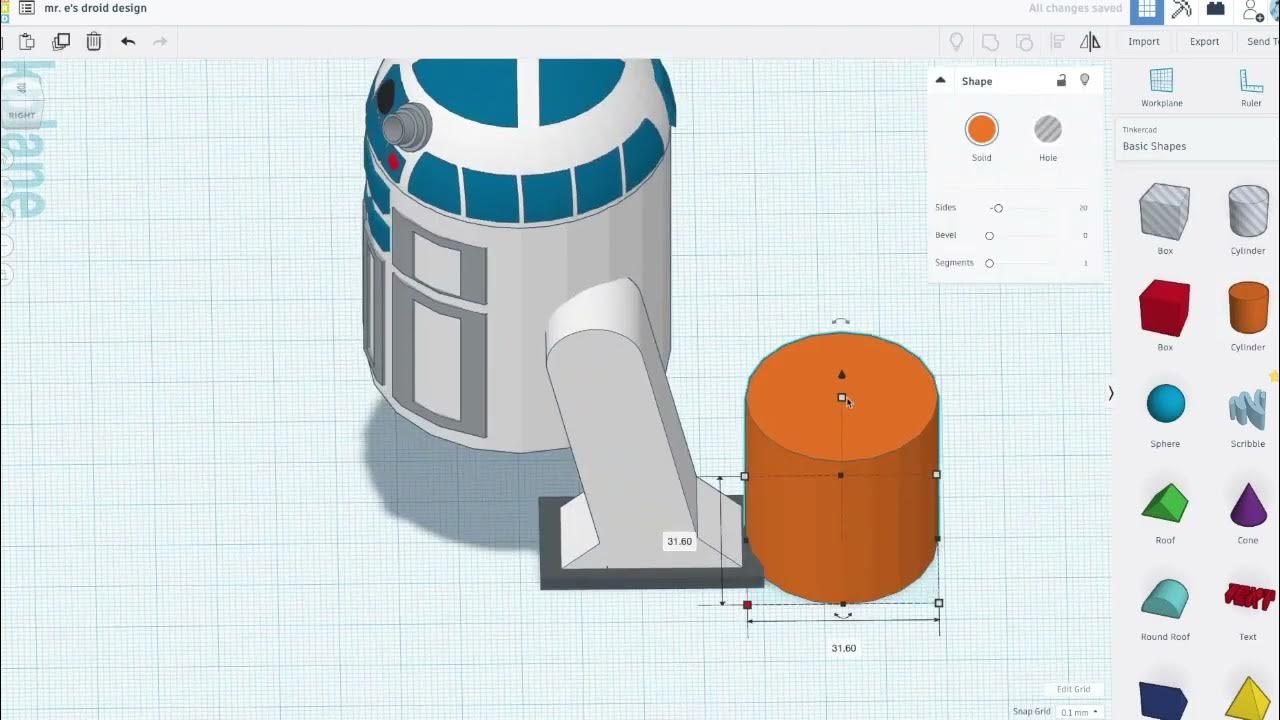
Task: Select the Workplane tool
Action: click(1161, 88)
